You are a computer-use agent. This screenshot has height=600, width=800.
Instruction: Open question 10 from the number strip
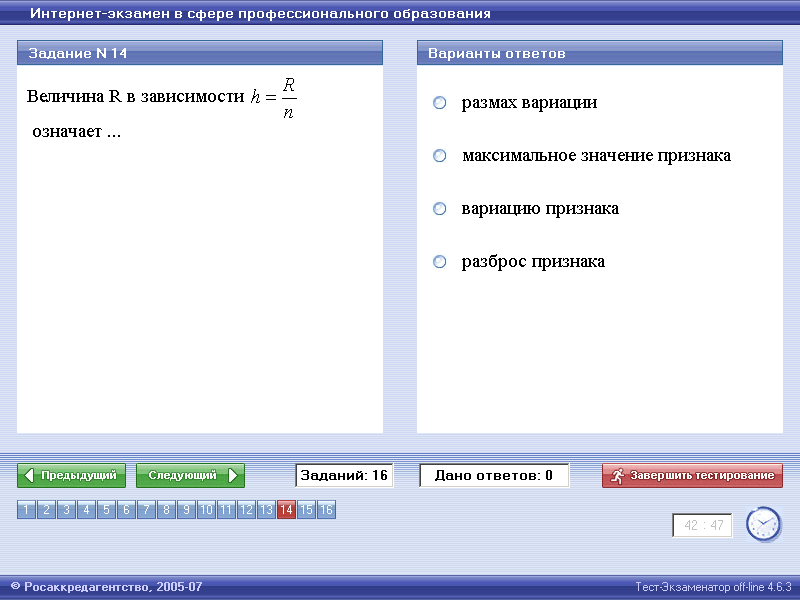pyautogui.click(x=206, y=509)
